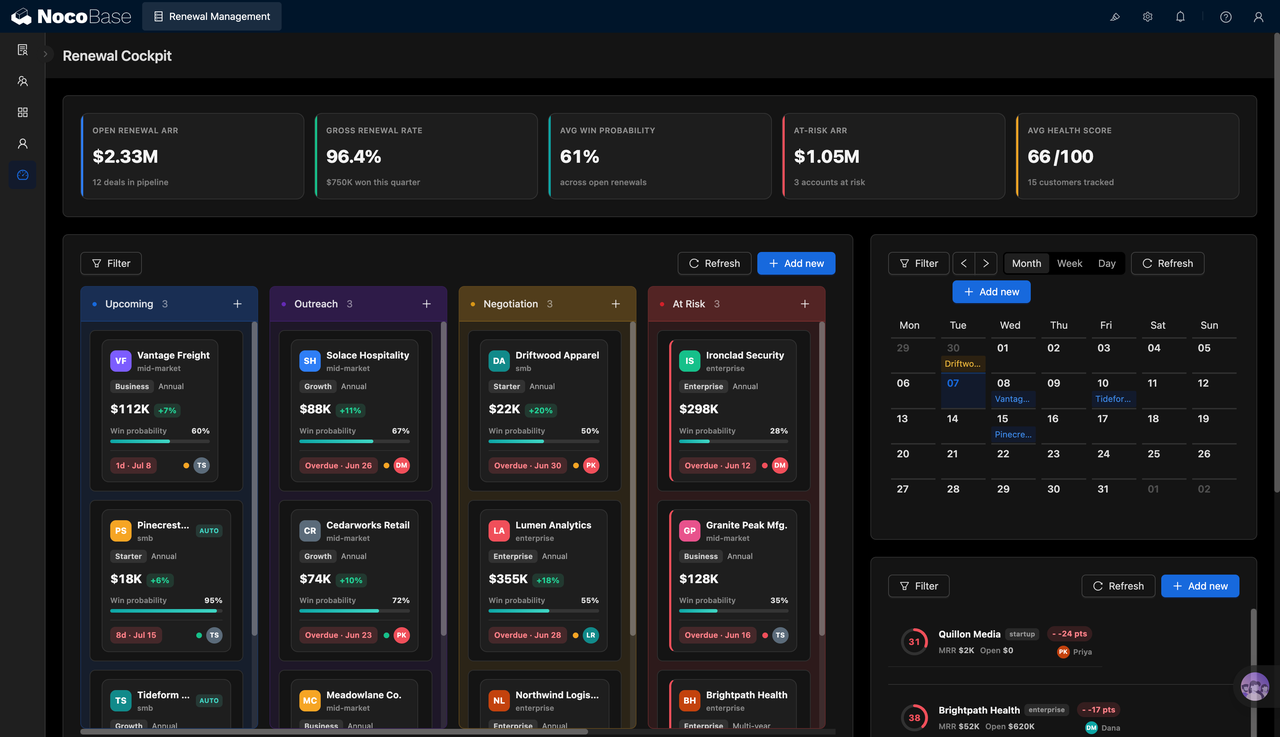The height and width of the screenshot is (737, 1280).
Task: Open the calendar Filter
Action: [919, 263]
